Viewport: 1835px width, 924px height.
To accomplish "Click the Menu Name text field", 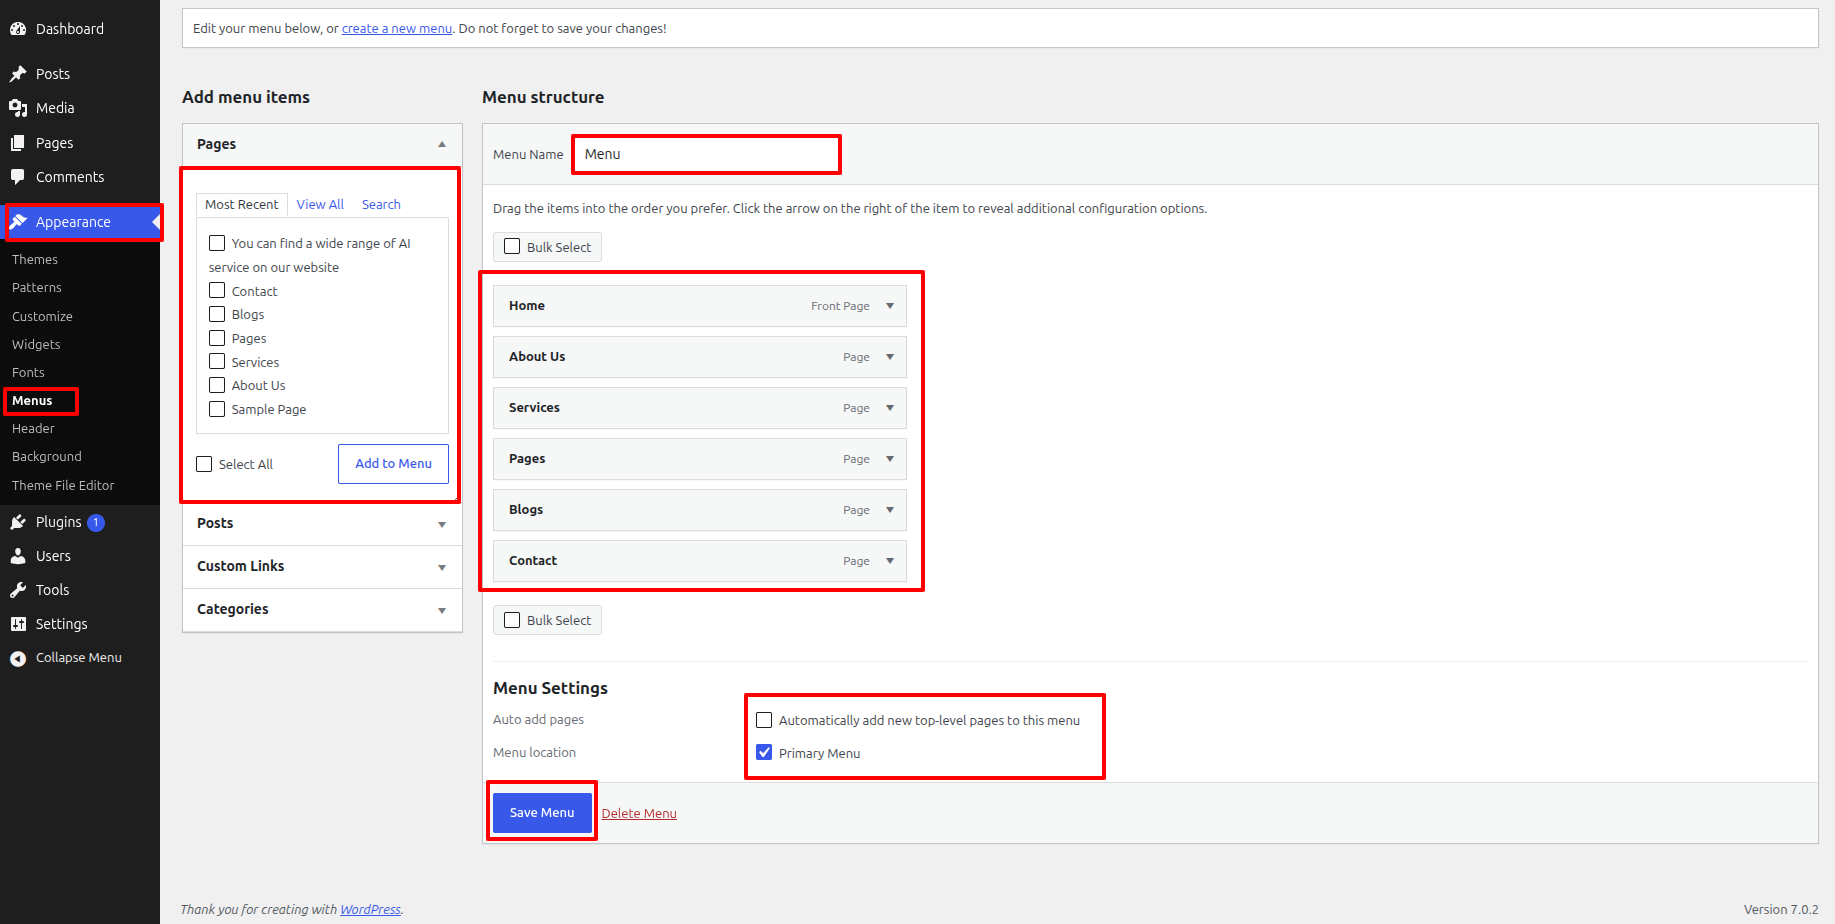I will pyautogui.click(x=706, y=154).
